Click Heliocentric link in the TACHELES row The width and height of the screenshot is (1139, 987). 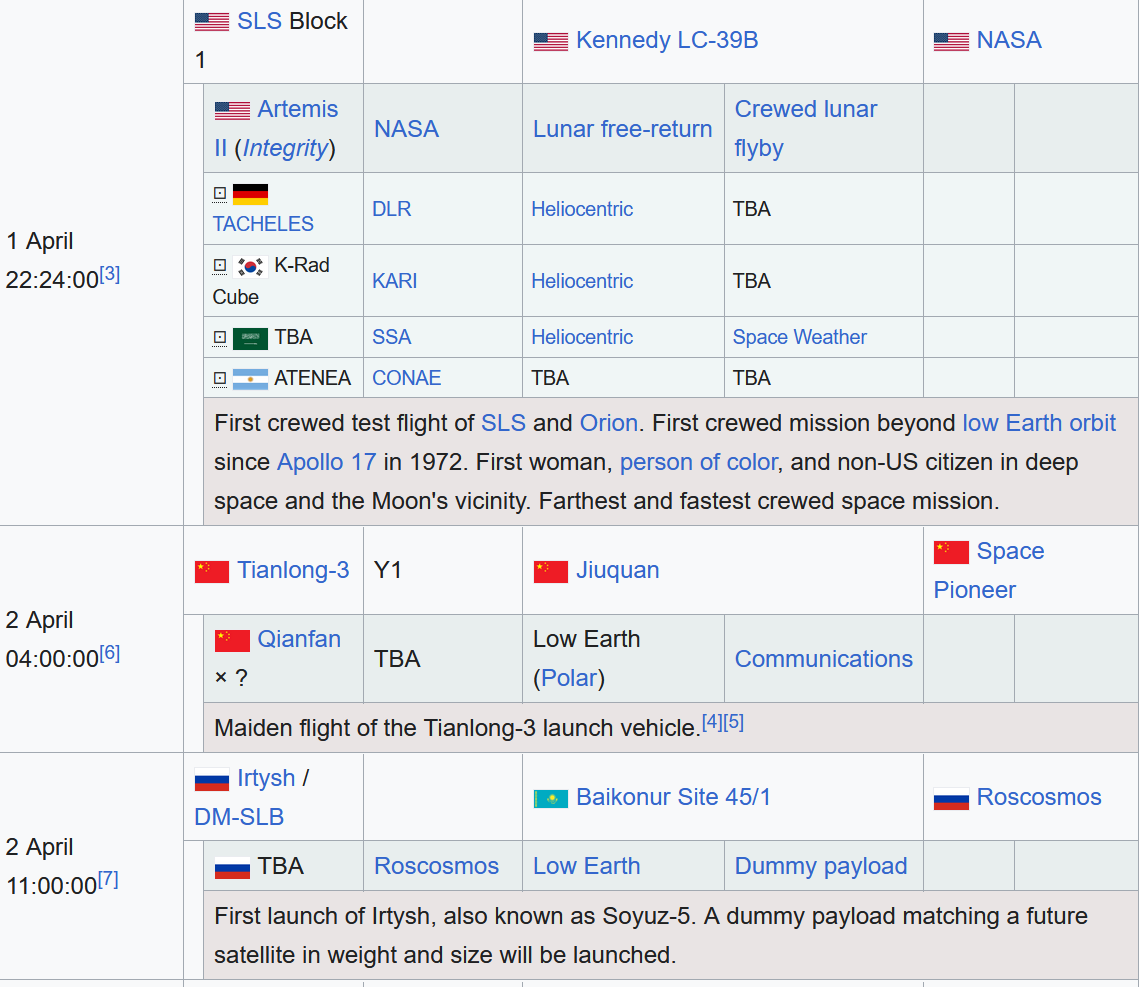pos(582,209)
